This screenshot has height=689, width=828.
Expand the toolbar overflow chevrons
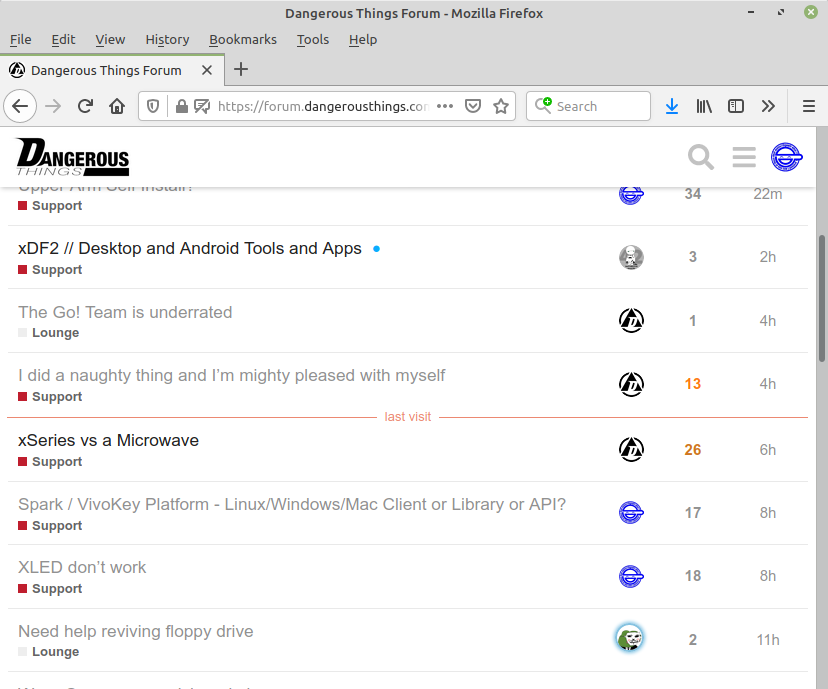point(768,106)
